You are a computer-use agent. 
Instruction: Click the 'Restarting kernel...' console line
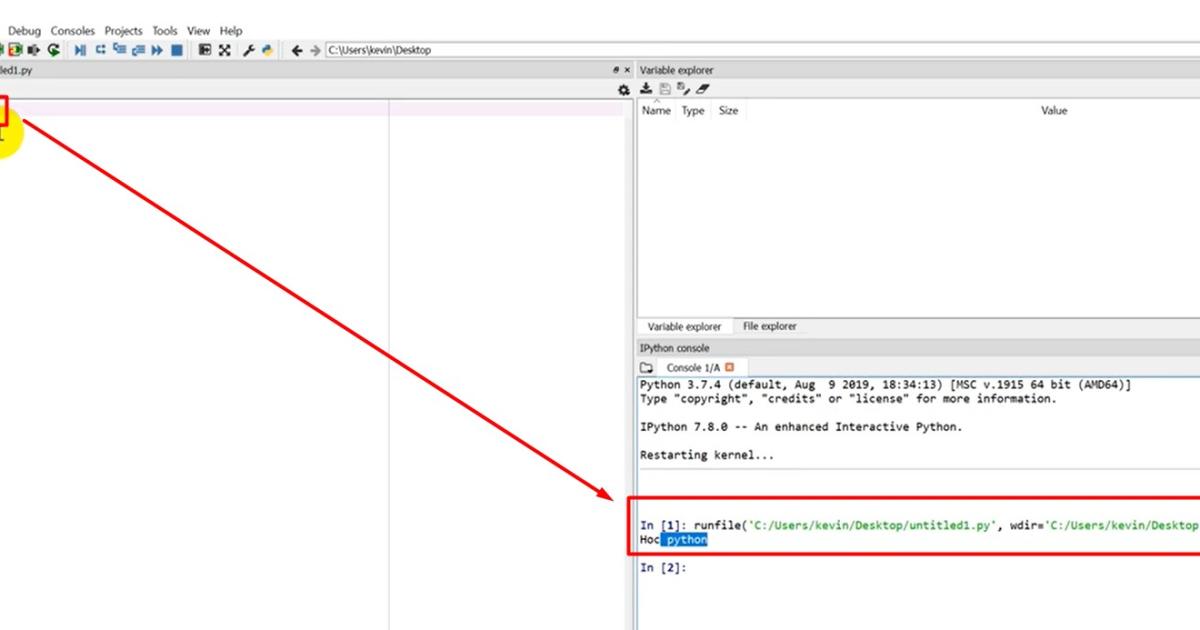tap(707, 455)
